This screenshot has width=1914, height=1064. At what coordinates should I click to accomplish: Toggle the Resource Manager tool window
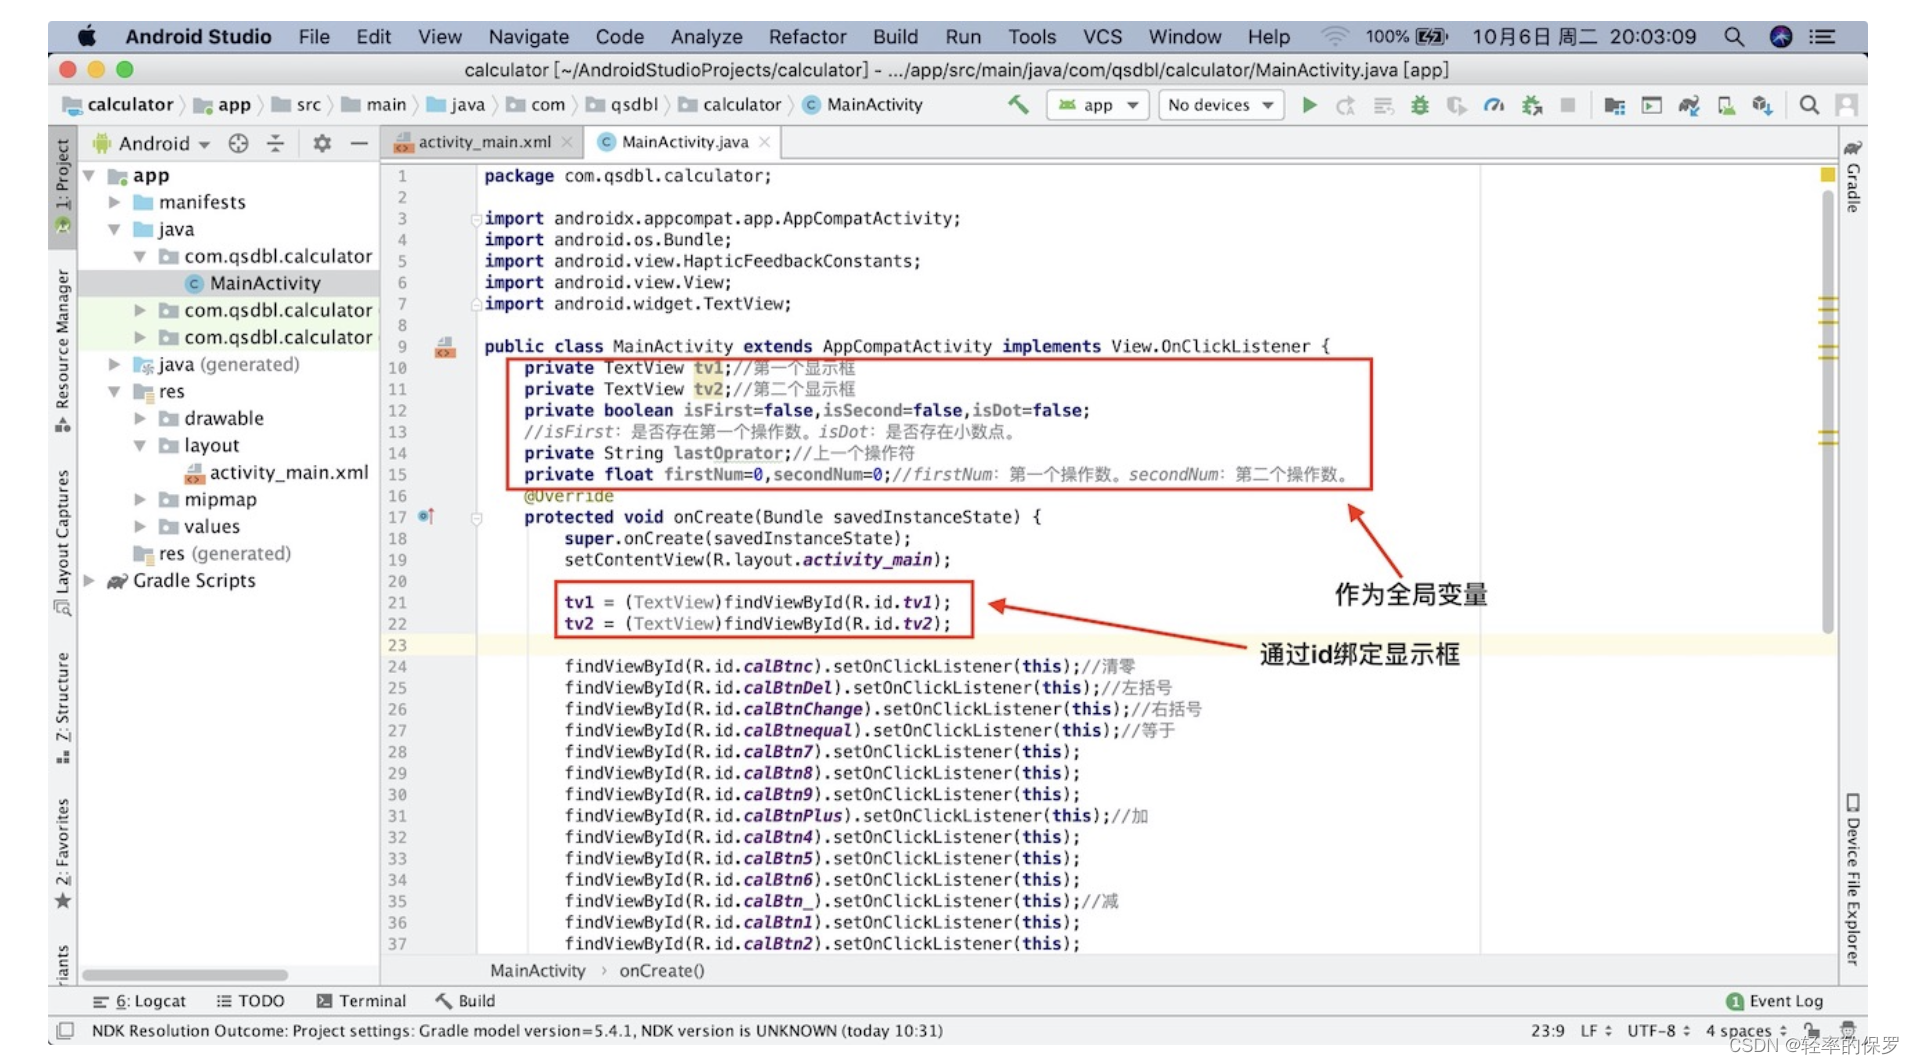(62, 349)
